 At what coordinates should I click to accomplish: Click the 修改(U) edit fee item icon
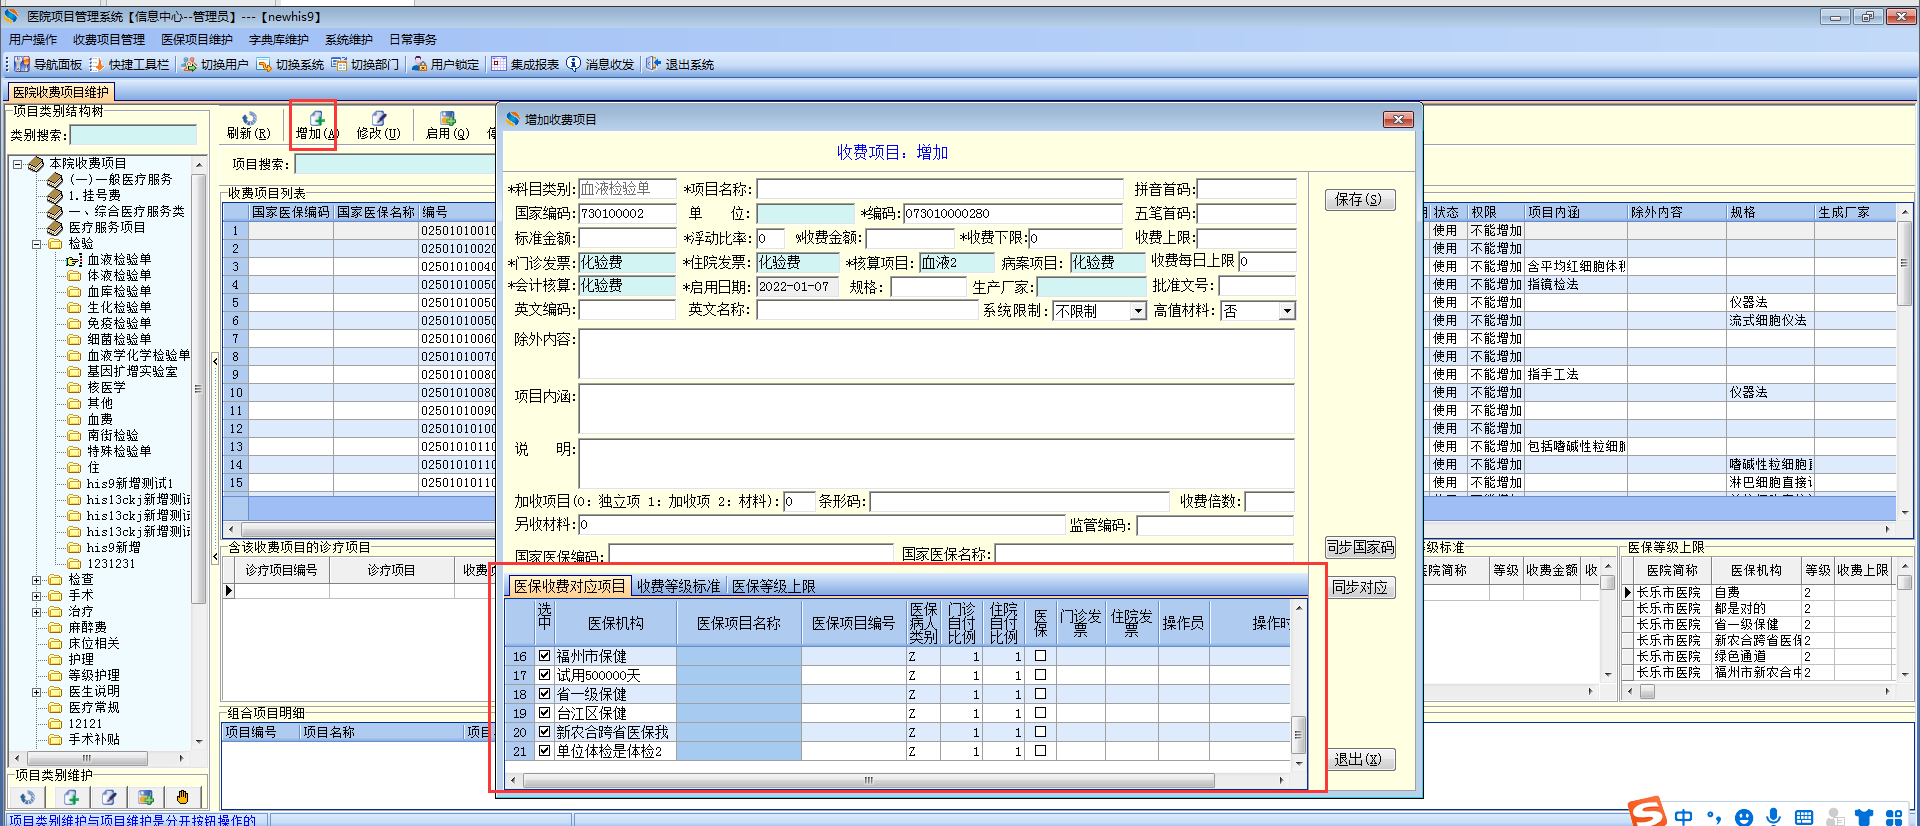coord(379,118)
